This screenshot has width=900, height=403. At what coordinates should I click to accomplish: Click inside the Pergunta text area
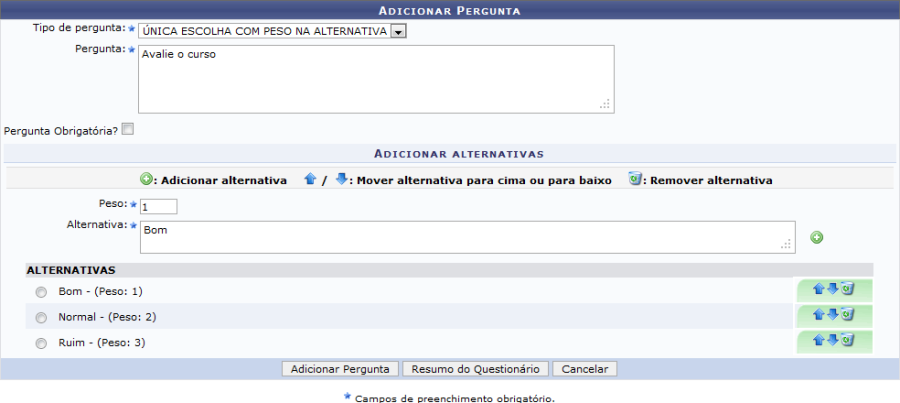point(375,79)
